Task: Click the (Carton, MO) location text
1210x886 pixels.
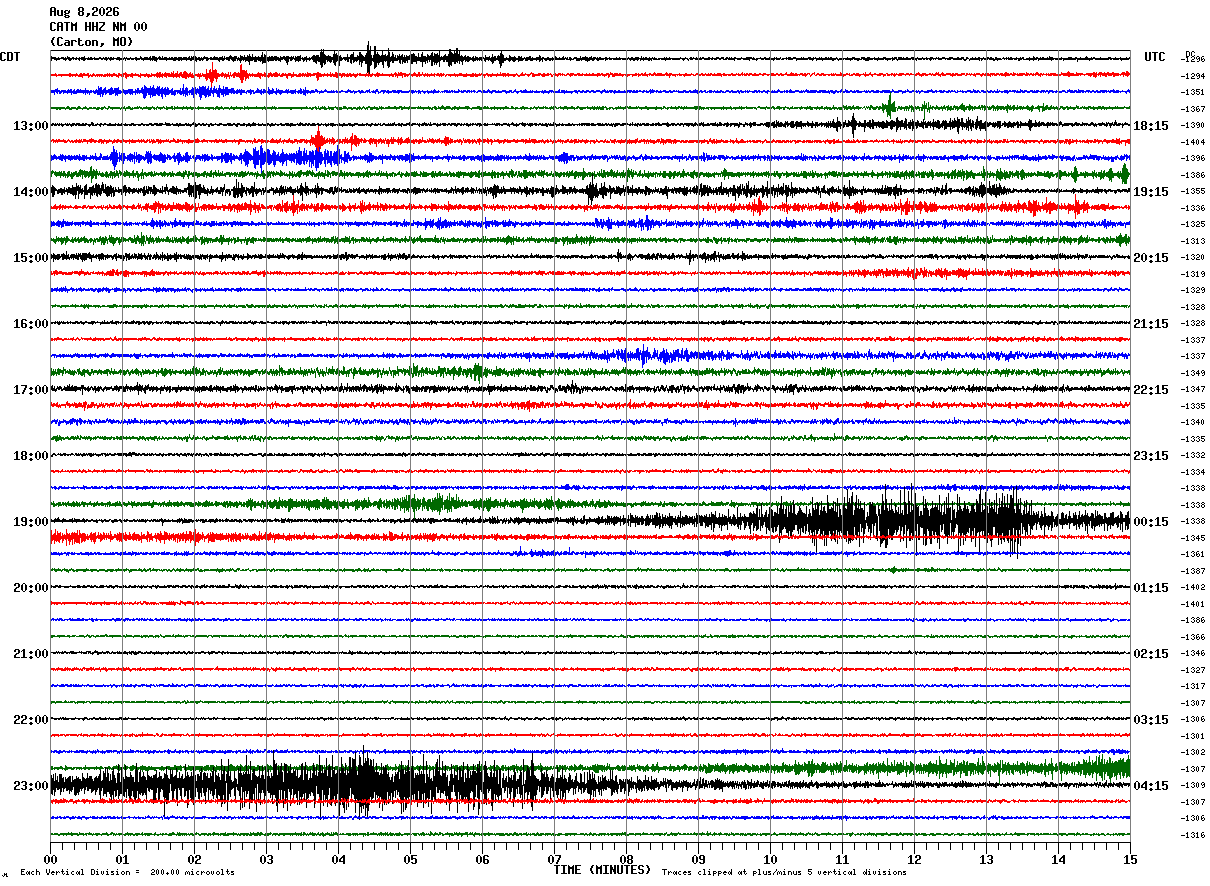Action: [x=91, y=42]
